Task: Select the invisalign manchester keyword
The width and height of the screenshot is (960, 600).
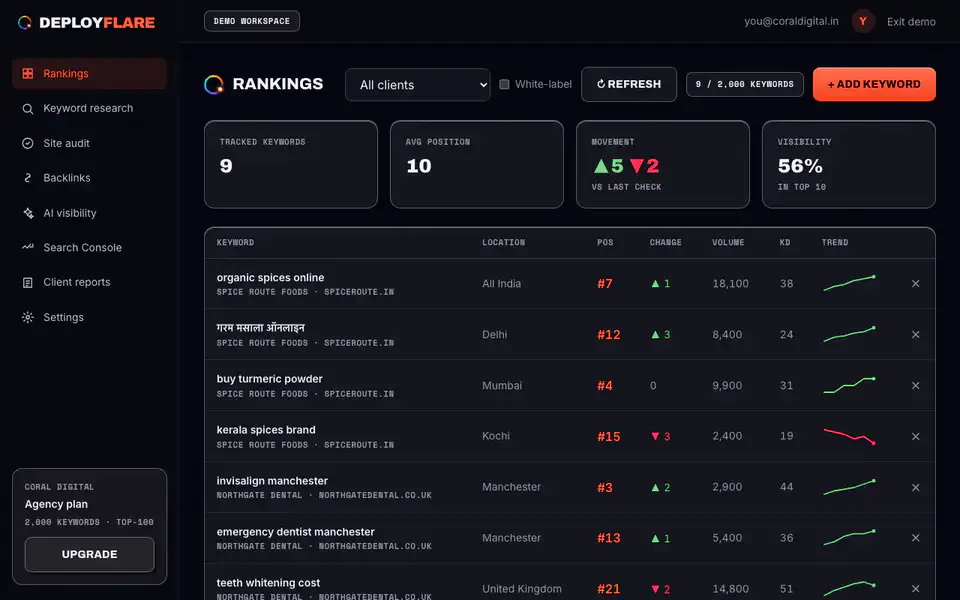Action: (x=272, y=481)
